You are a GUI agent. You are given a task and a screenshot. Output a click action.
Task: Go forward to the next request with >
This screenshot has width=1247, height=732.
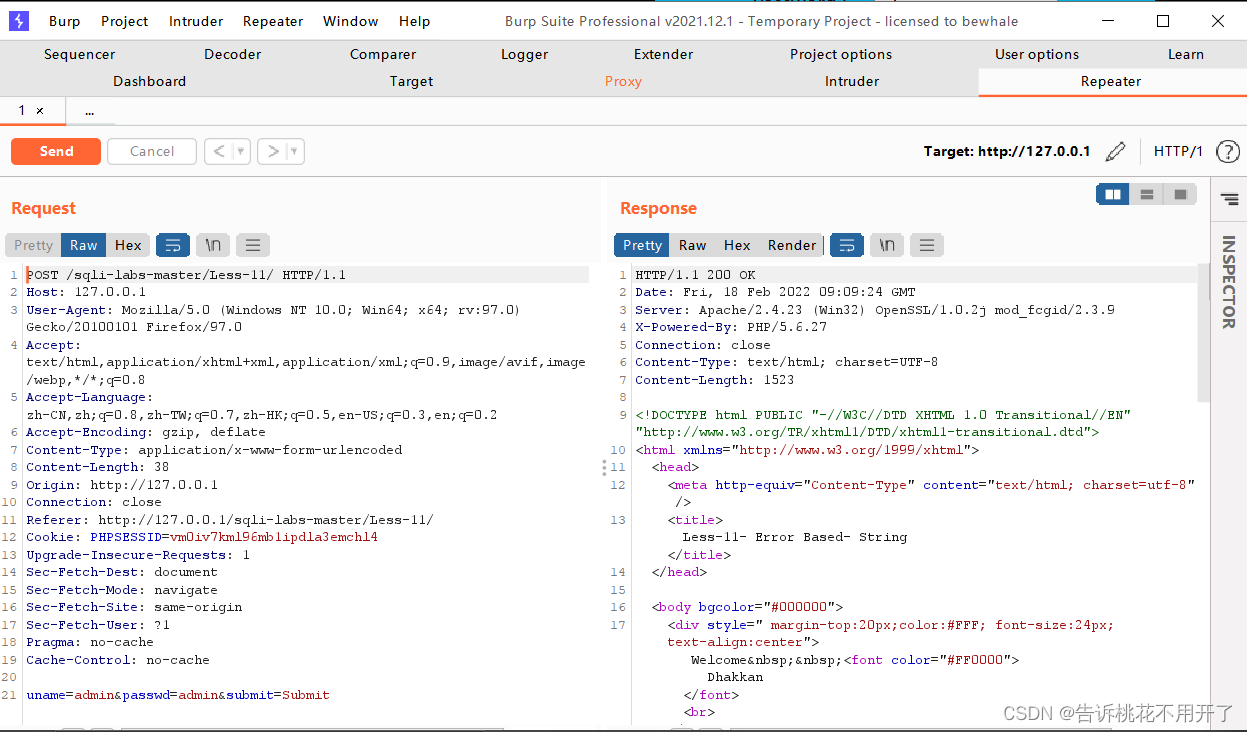(x=272, y=152)
